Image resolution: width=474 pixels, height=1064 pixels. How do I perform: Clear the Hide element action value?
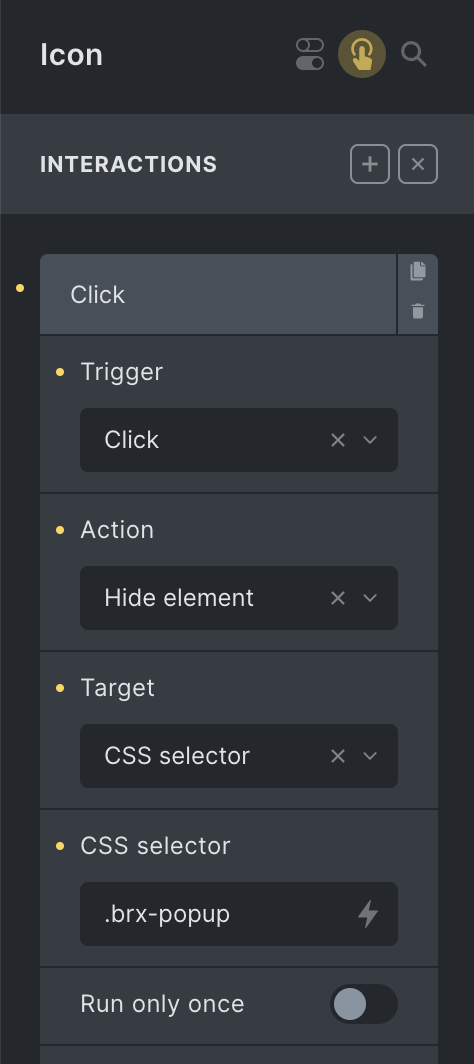(x=338, y=598)
